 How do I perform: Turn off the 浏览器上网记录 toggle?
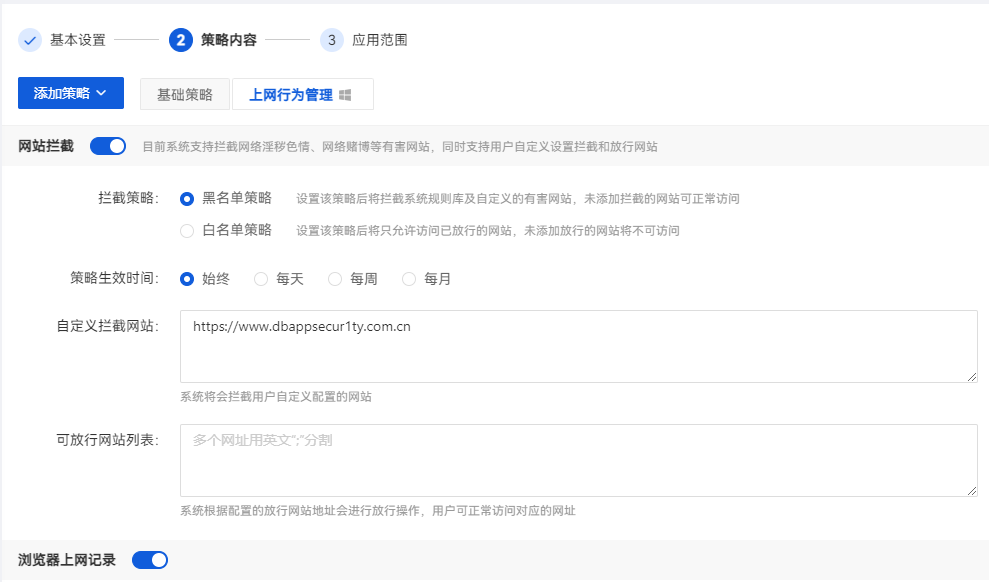click(x=150, y=560)
